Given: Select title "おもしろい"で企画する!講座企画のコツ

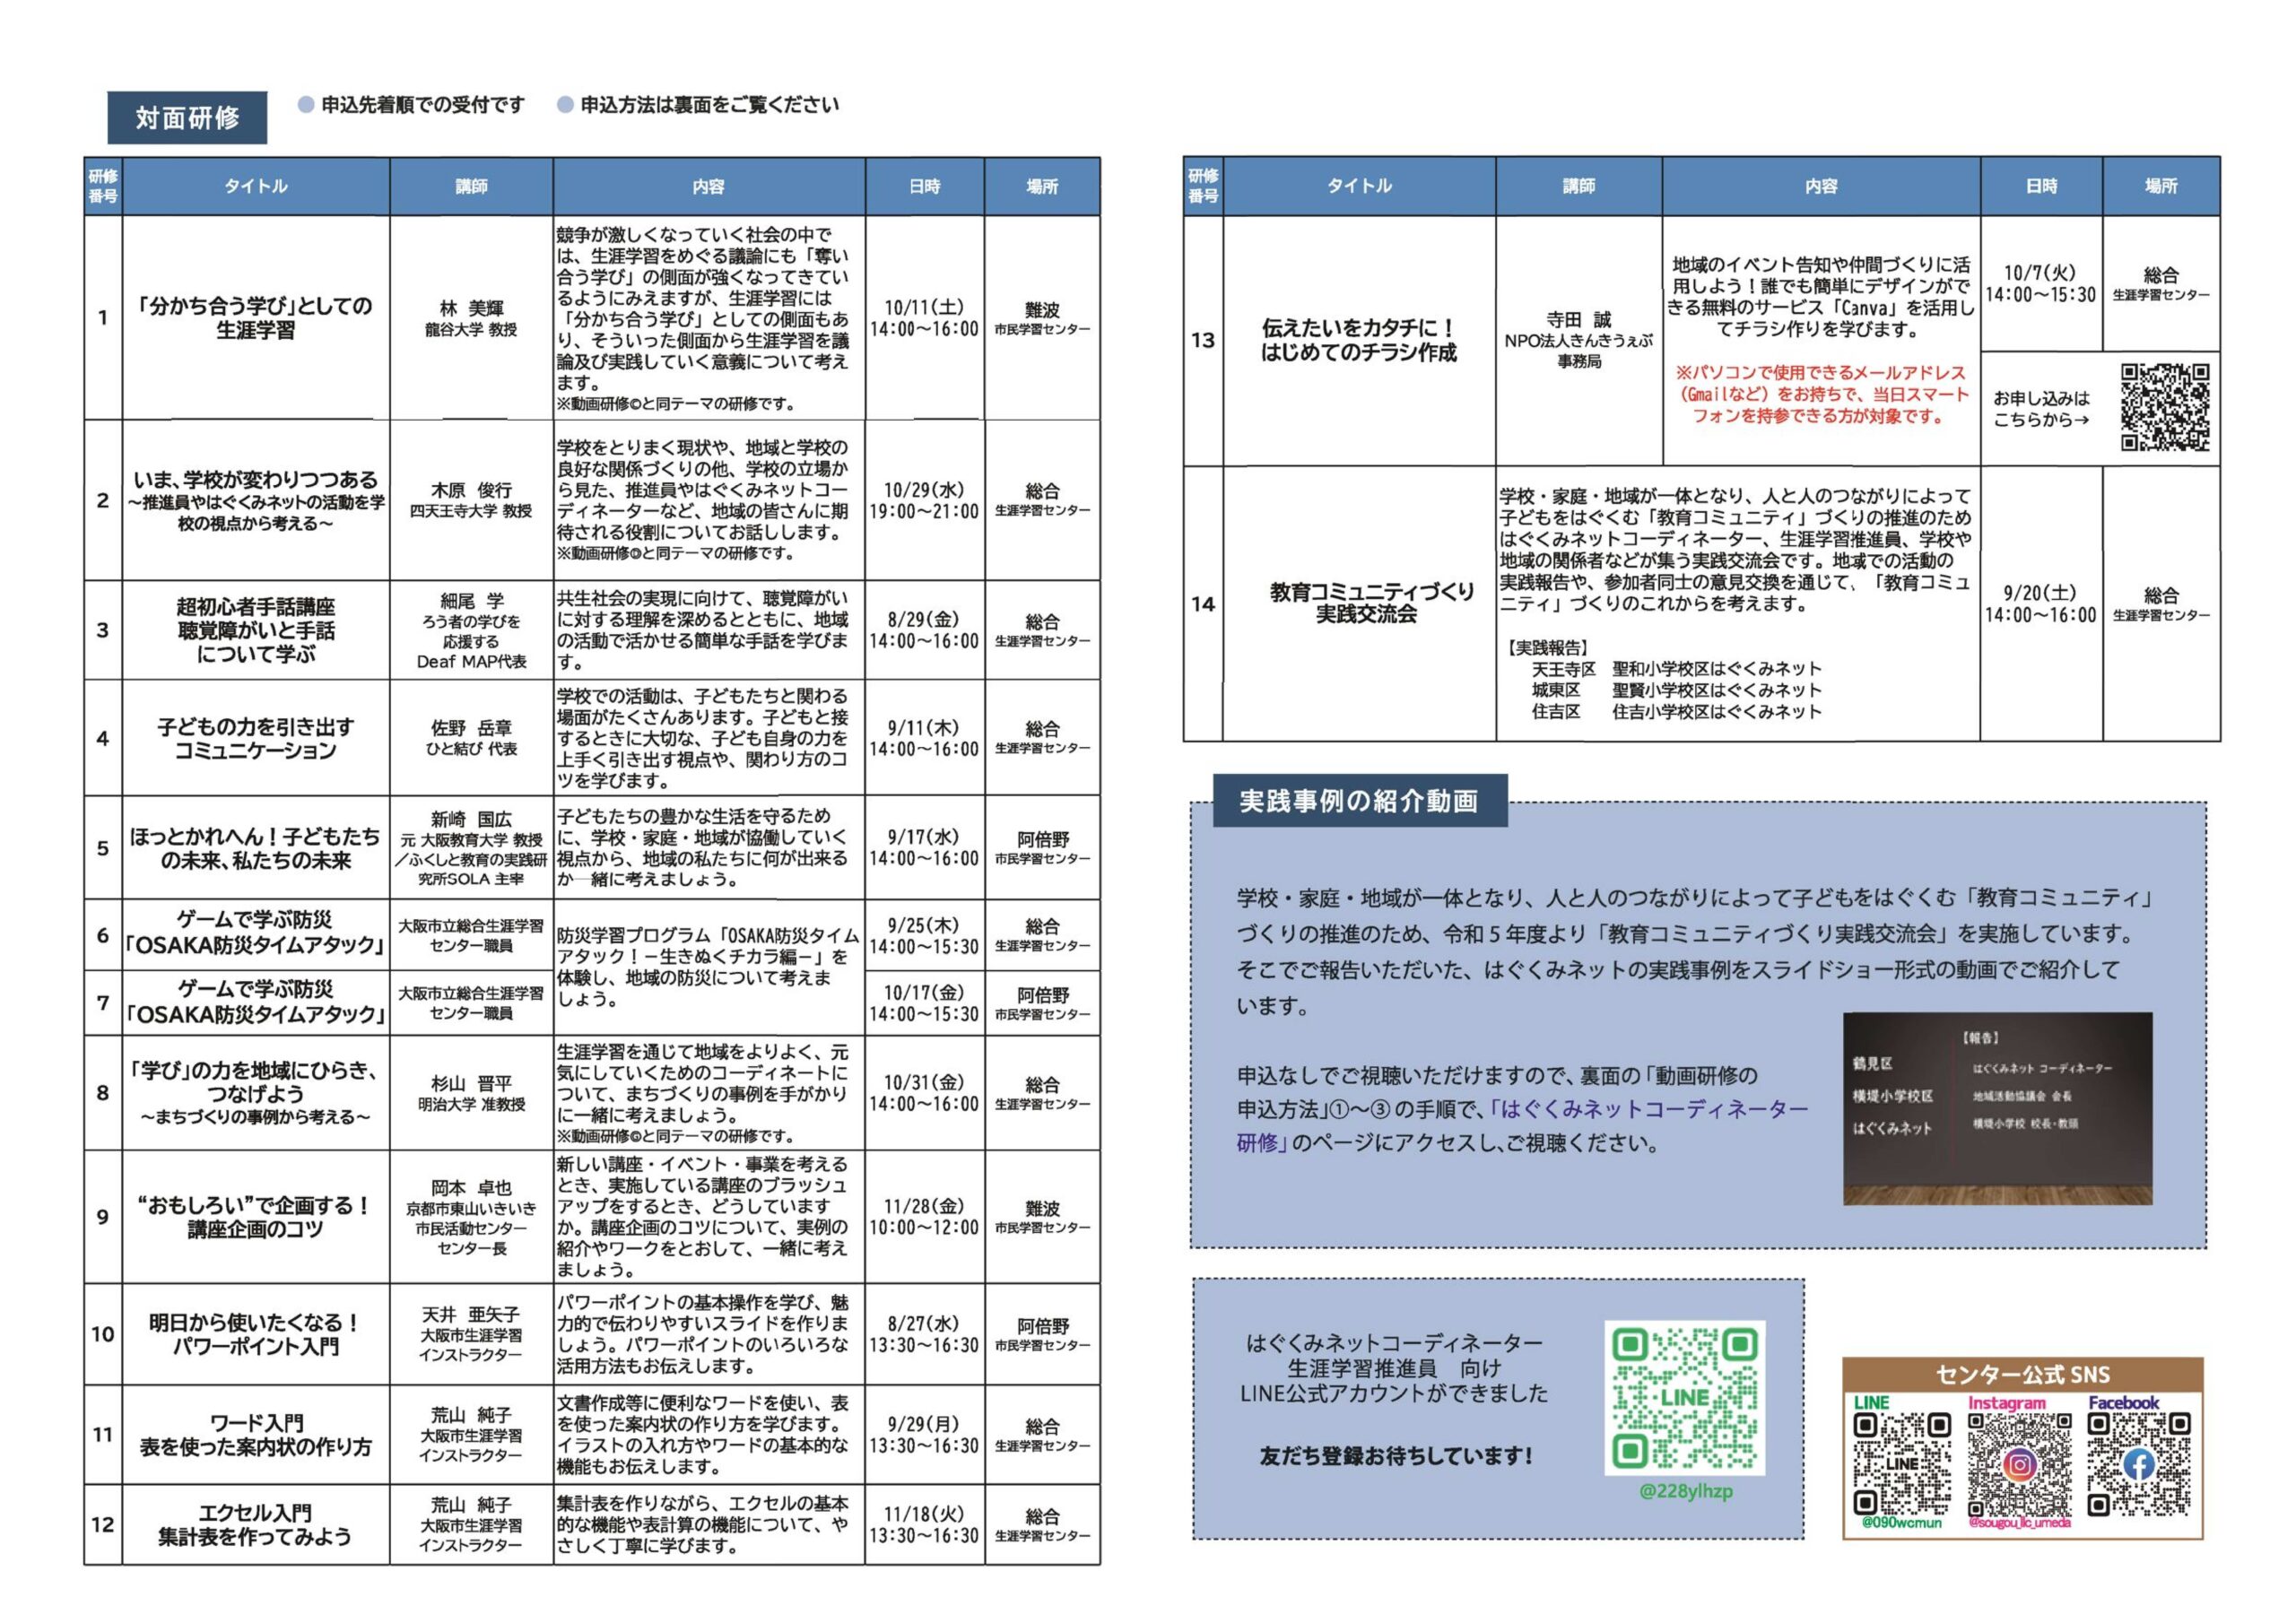Looking at the screenshot, I should (x=256, y=1217).
